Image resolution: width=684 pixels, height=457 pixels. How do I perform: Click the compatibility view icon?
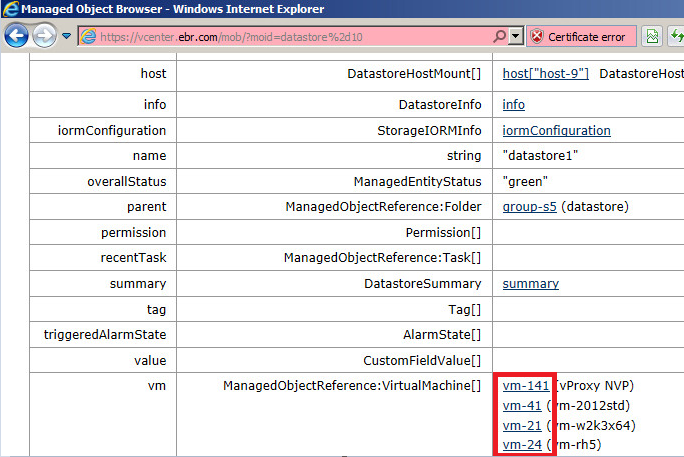coord(652,36)
